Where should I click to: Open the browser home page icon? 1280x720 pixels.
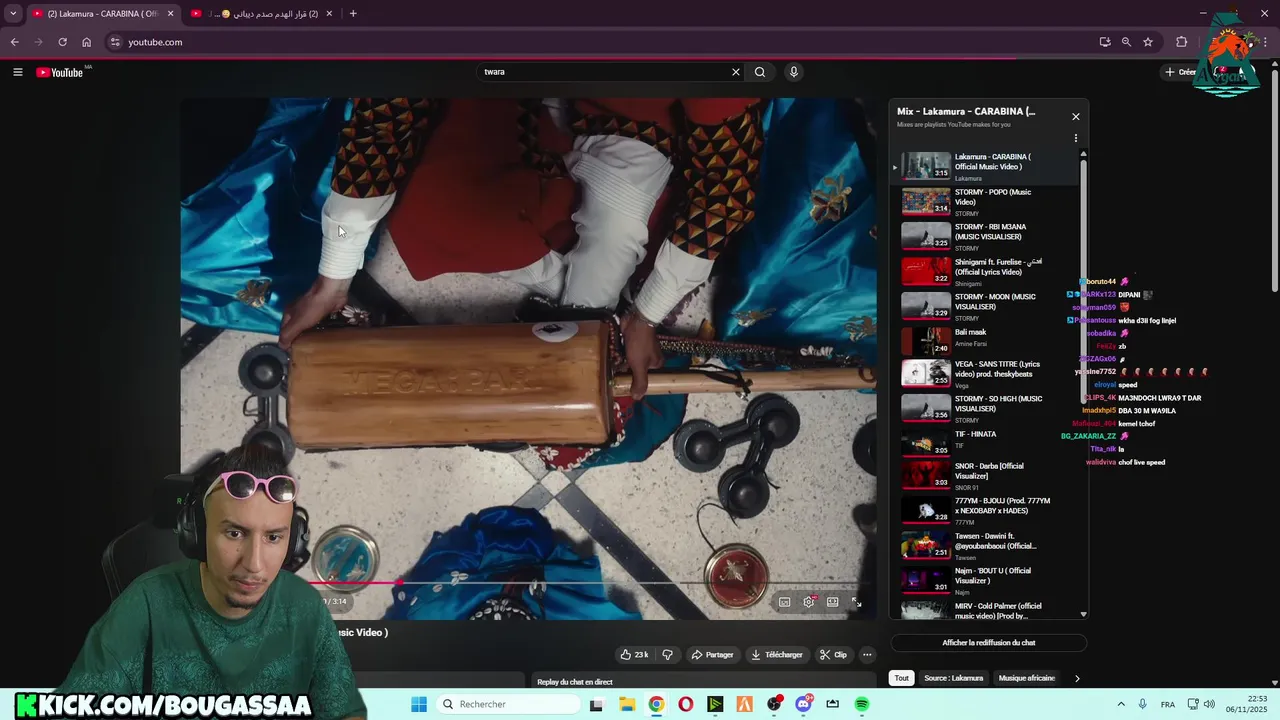click(86, 42)
